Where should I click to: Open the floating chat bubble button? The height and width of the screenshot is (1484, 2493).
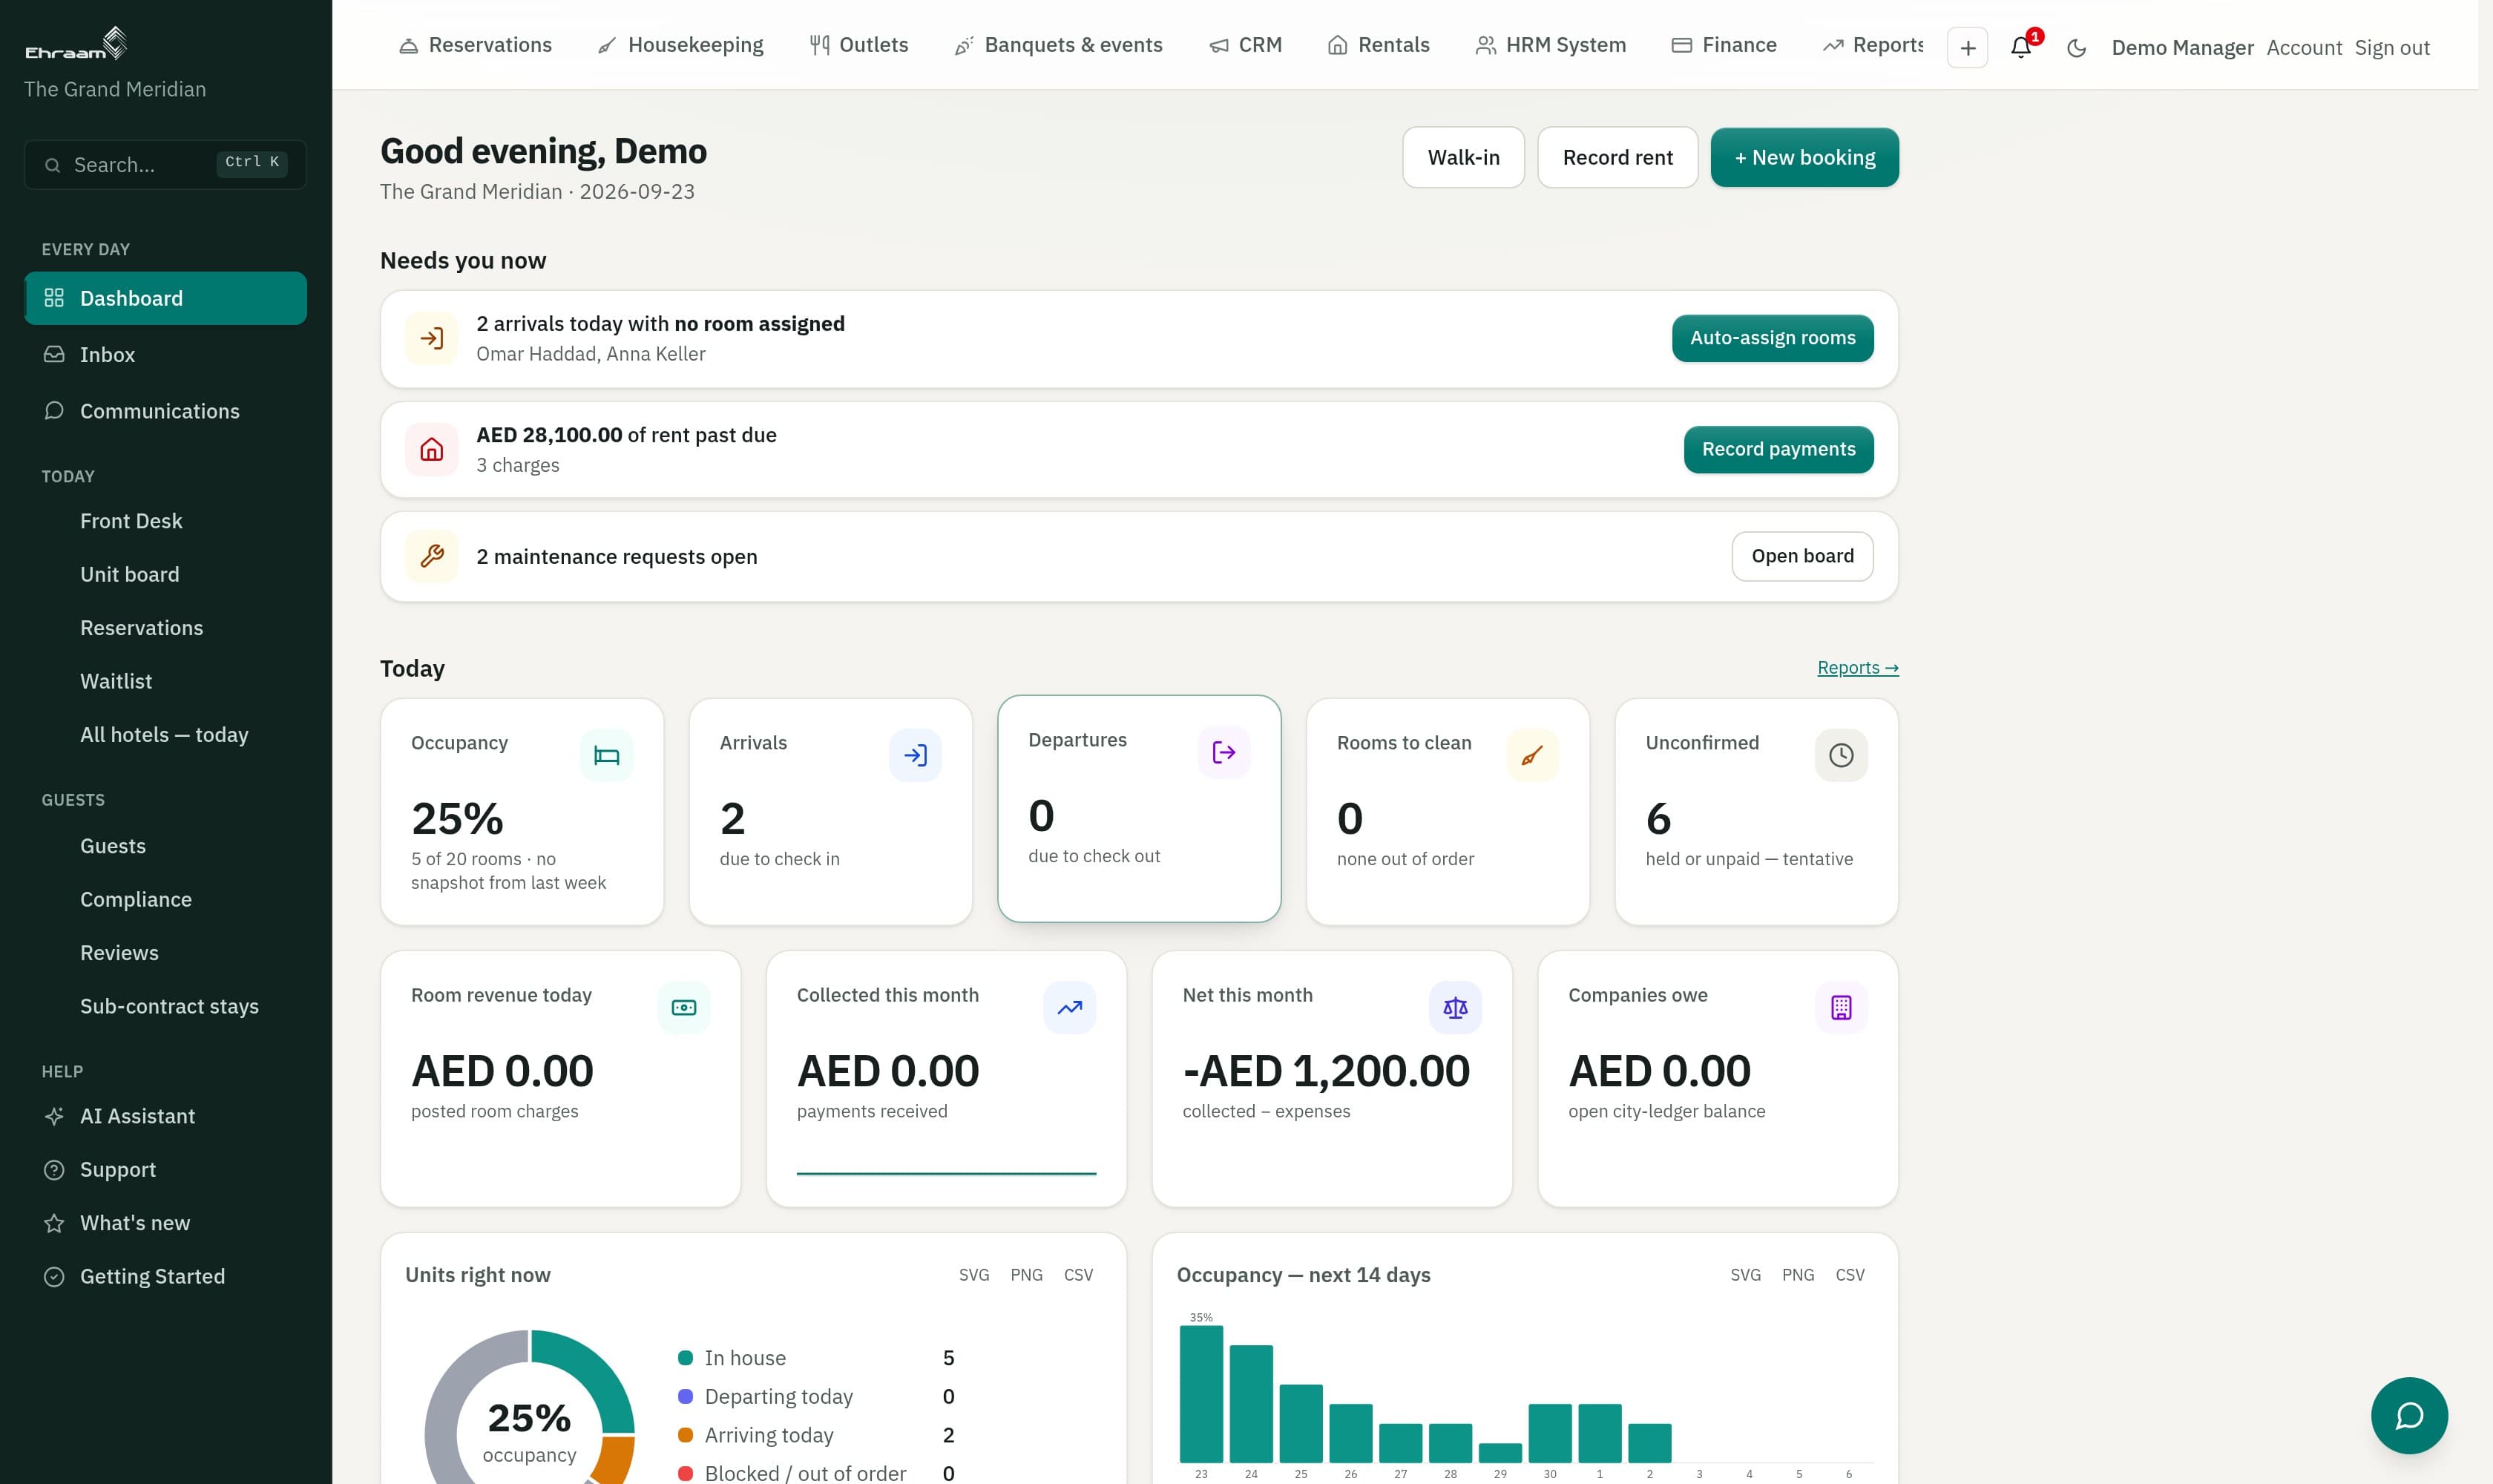coord(2409,1415)
